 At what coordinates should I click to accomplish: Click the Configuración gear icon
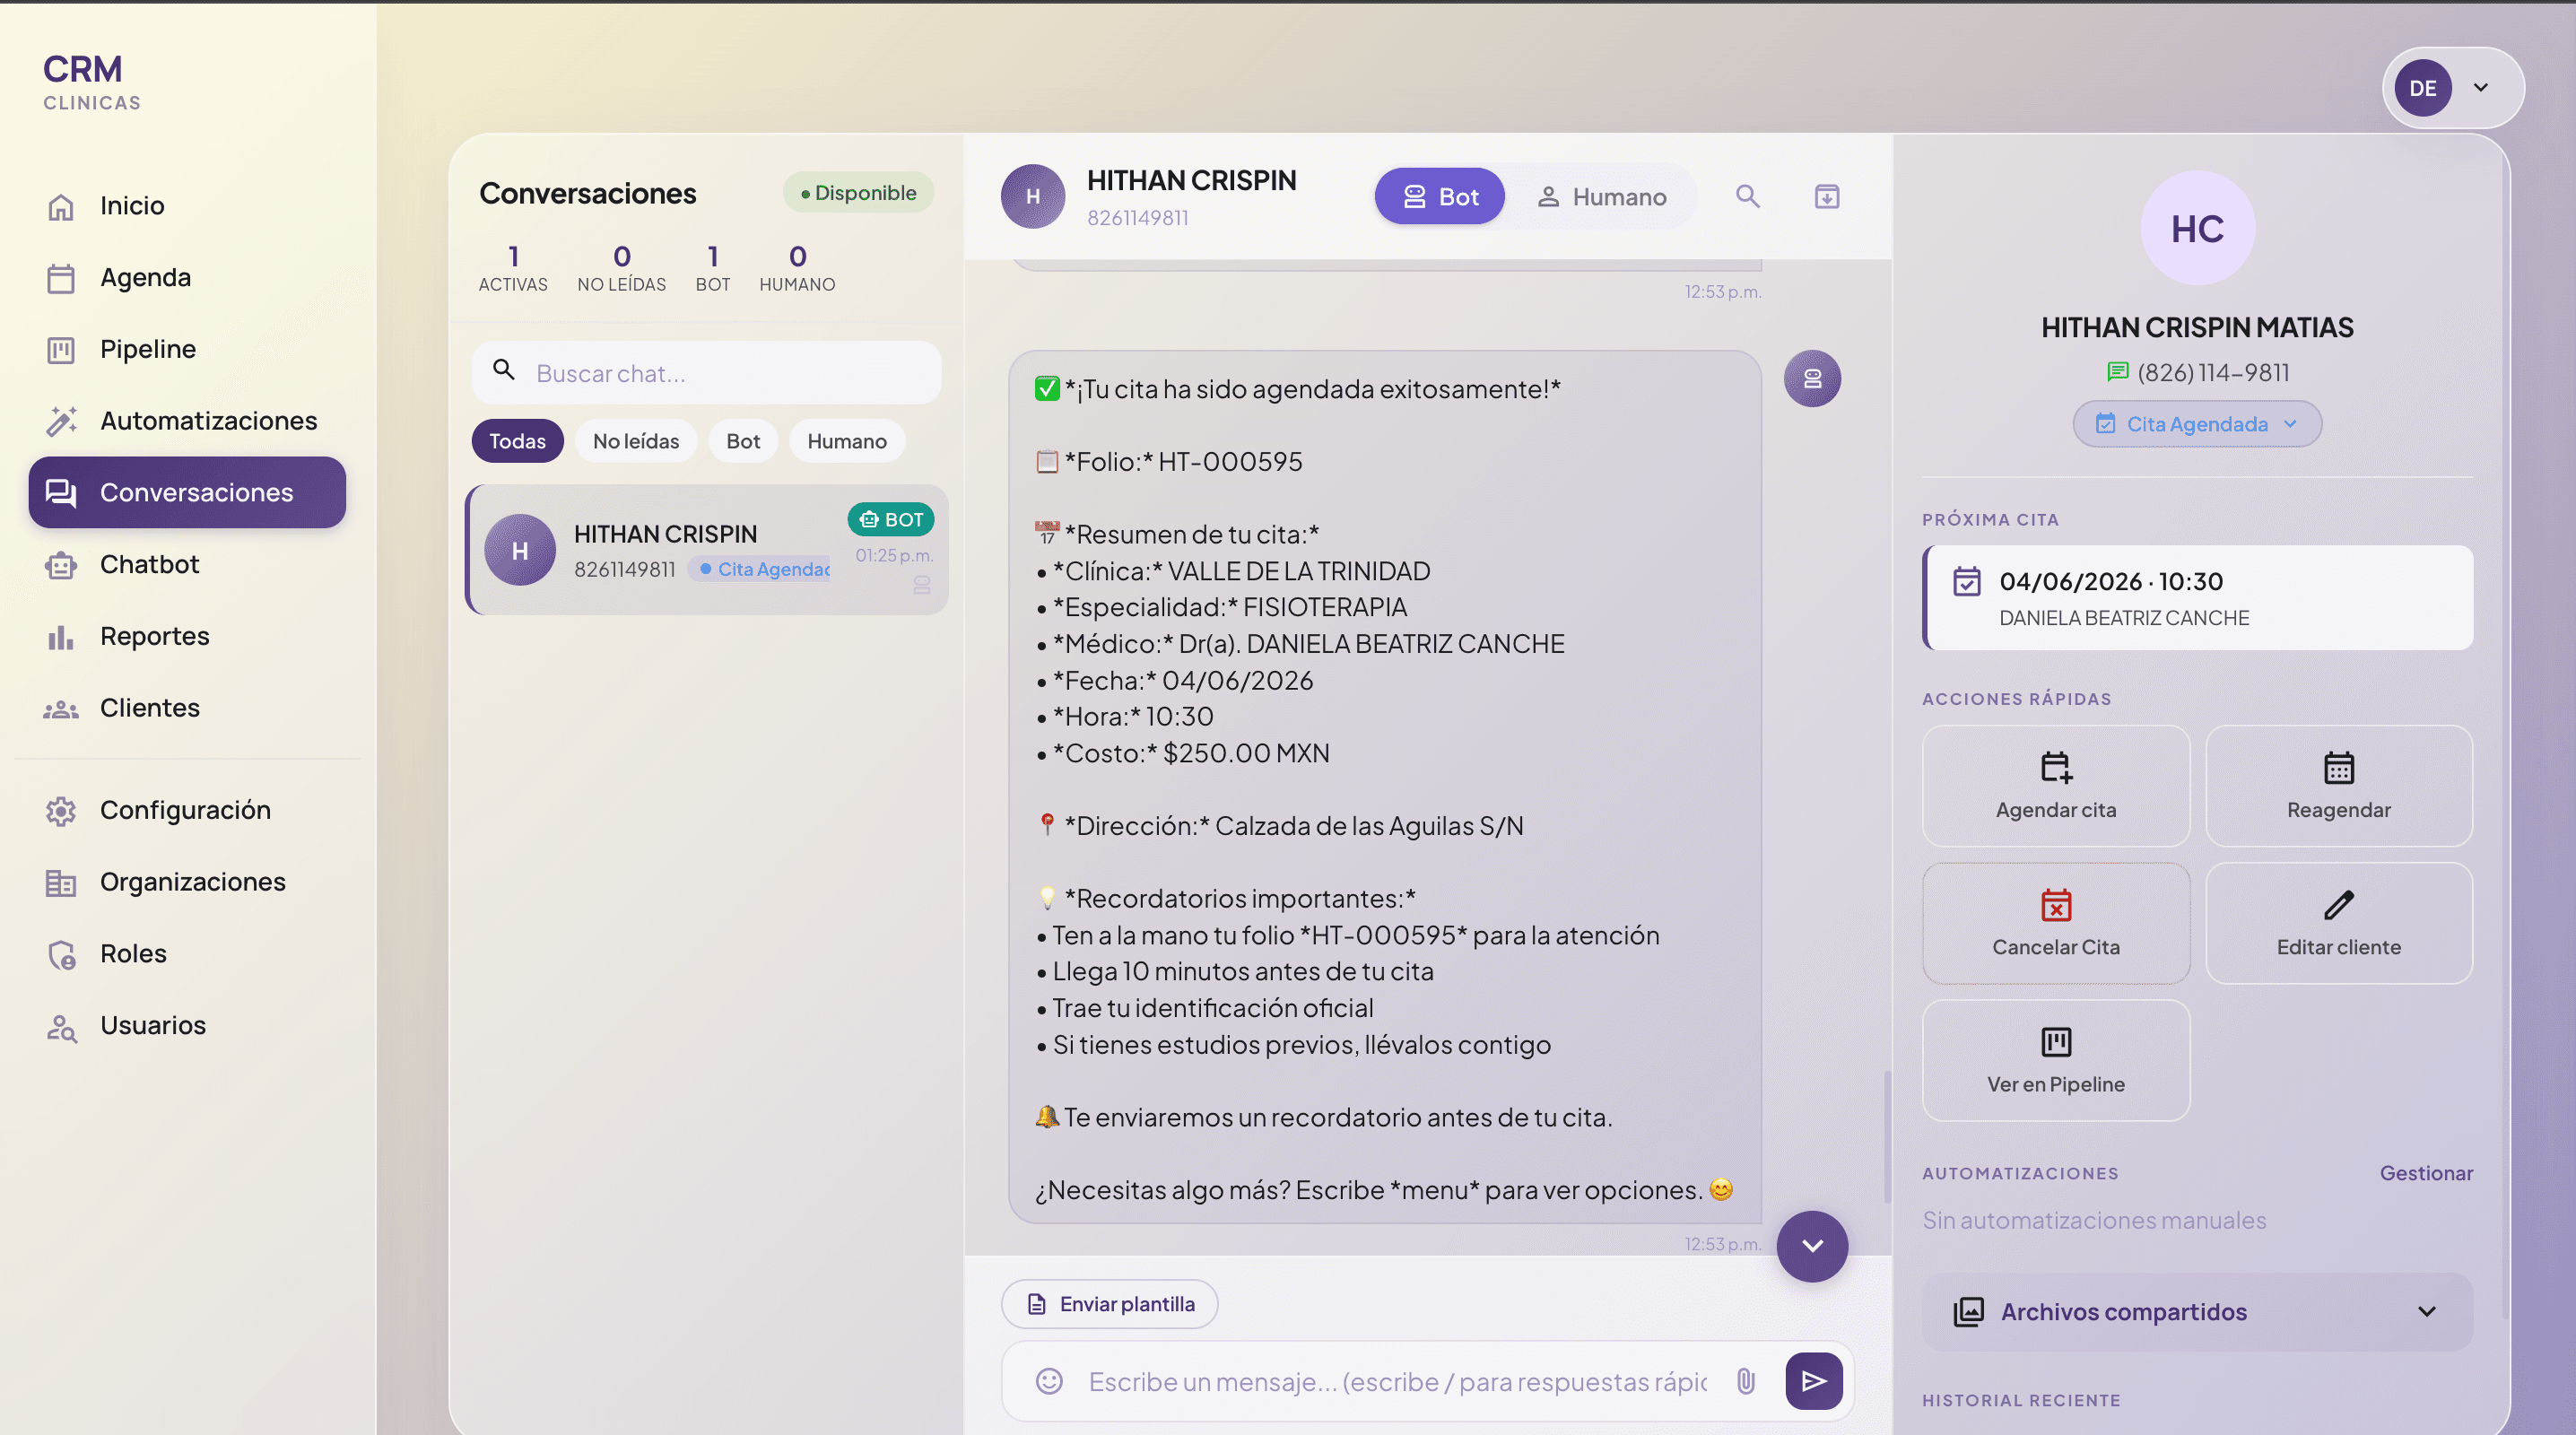click(x=61, y=810)
